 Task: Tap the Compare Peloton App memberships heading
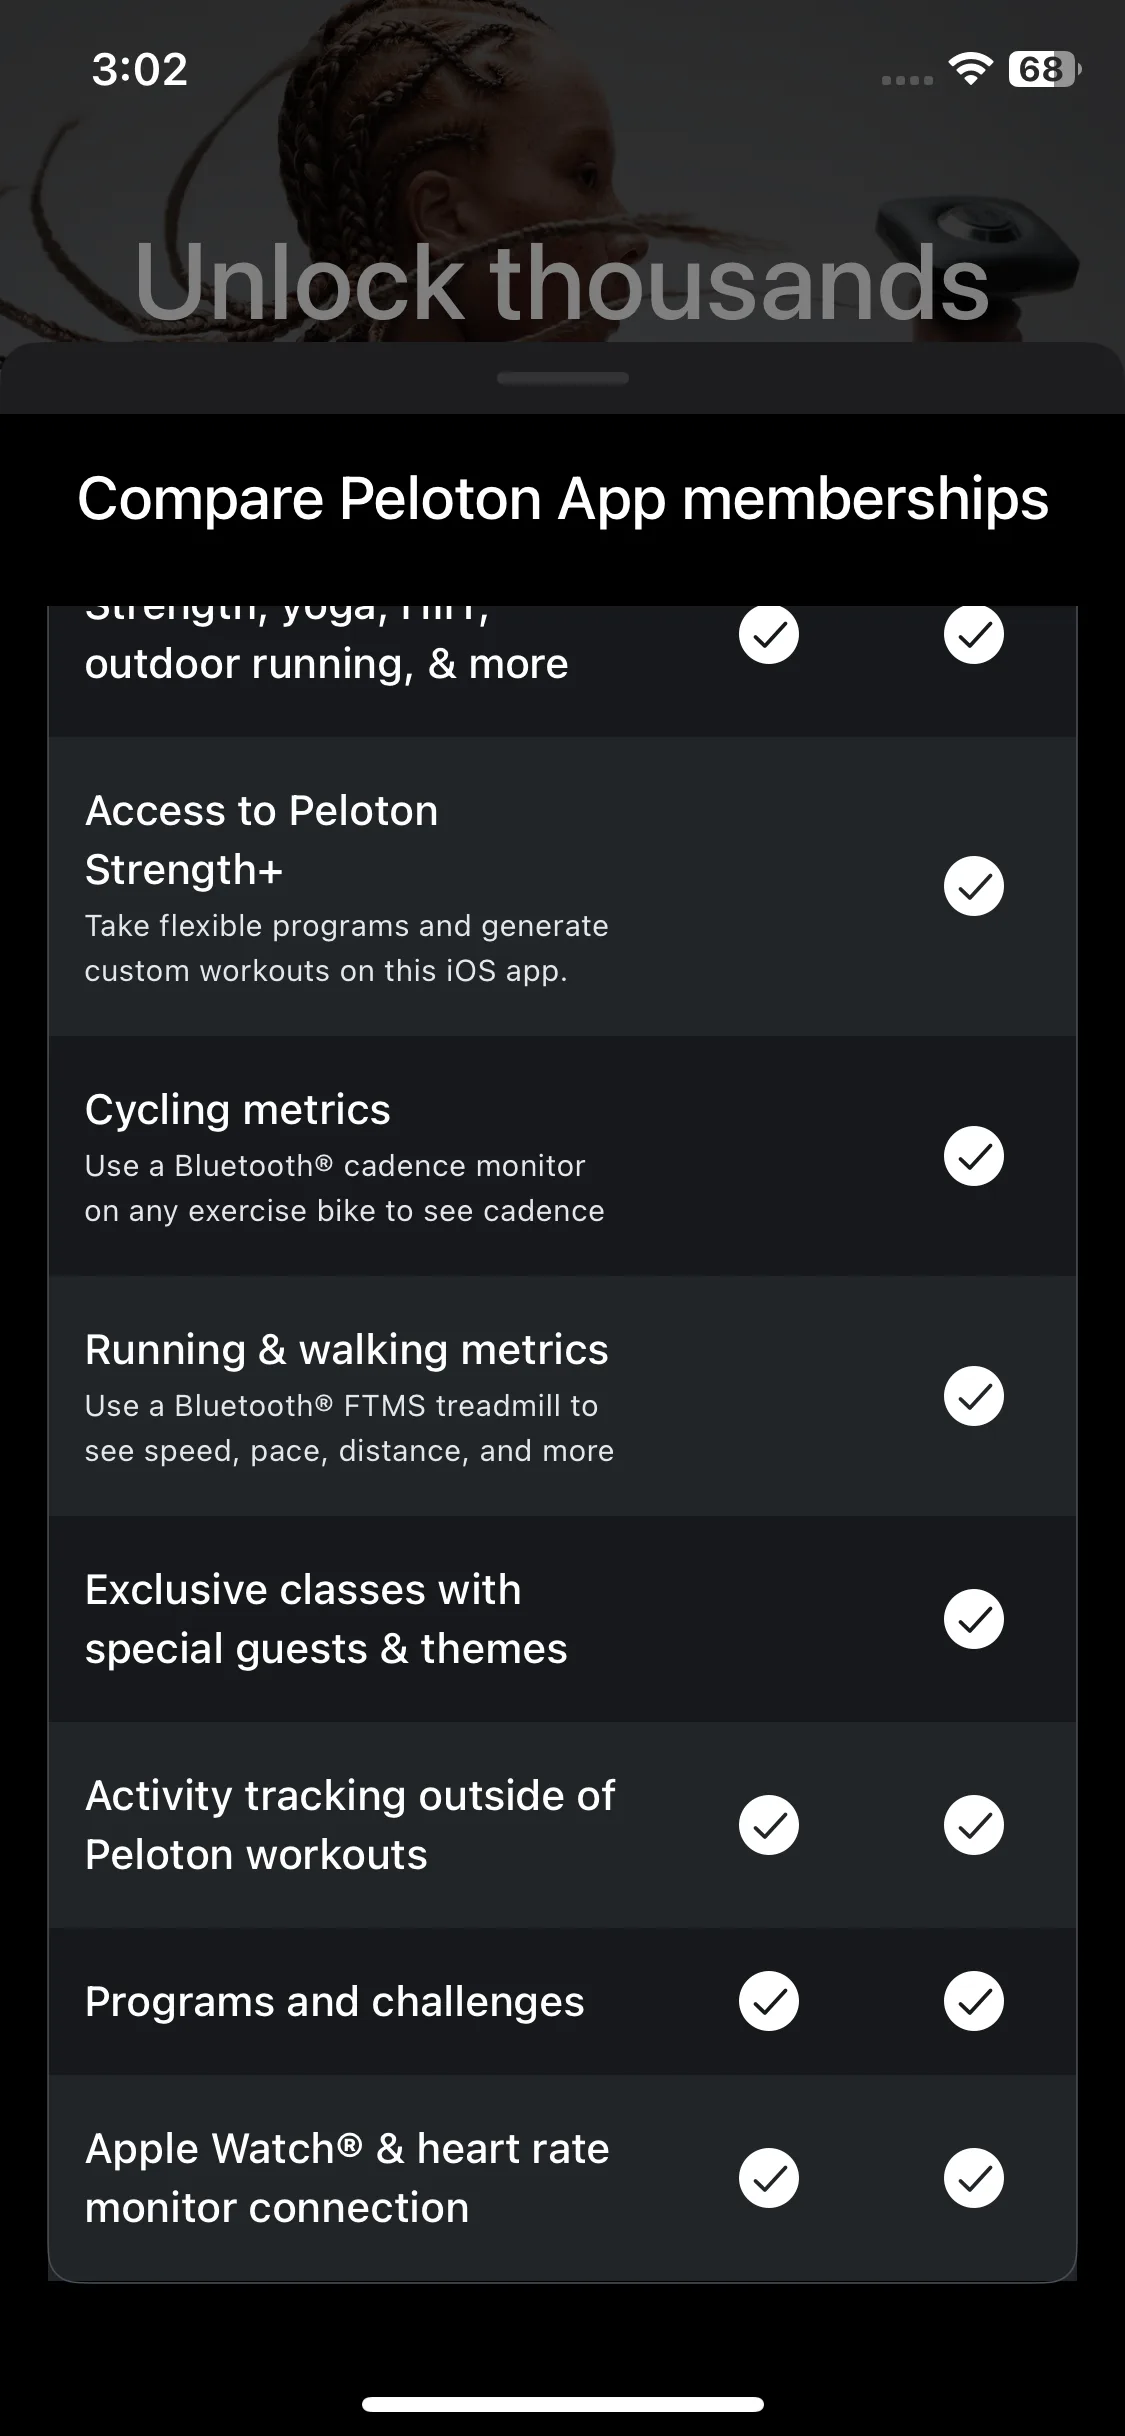562,498
